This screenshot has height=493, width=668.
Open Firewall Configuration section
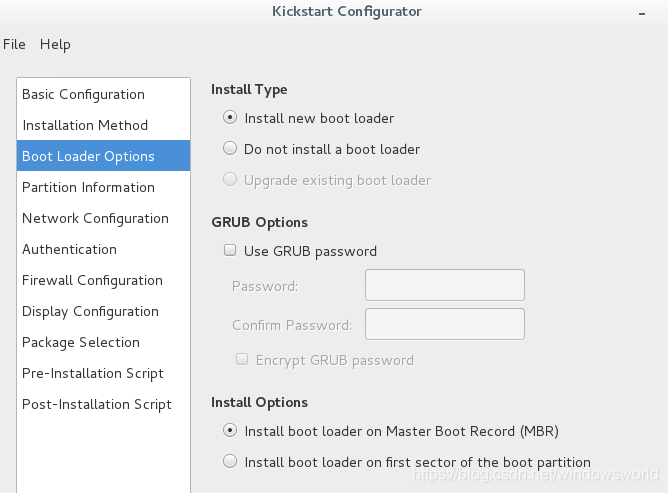104,280
